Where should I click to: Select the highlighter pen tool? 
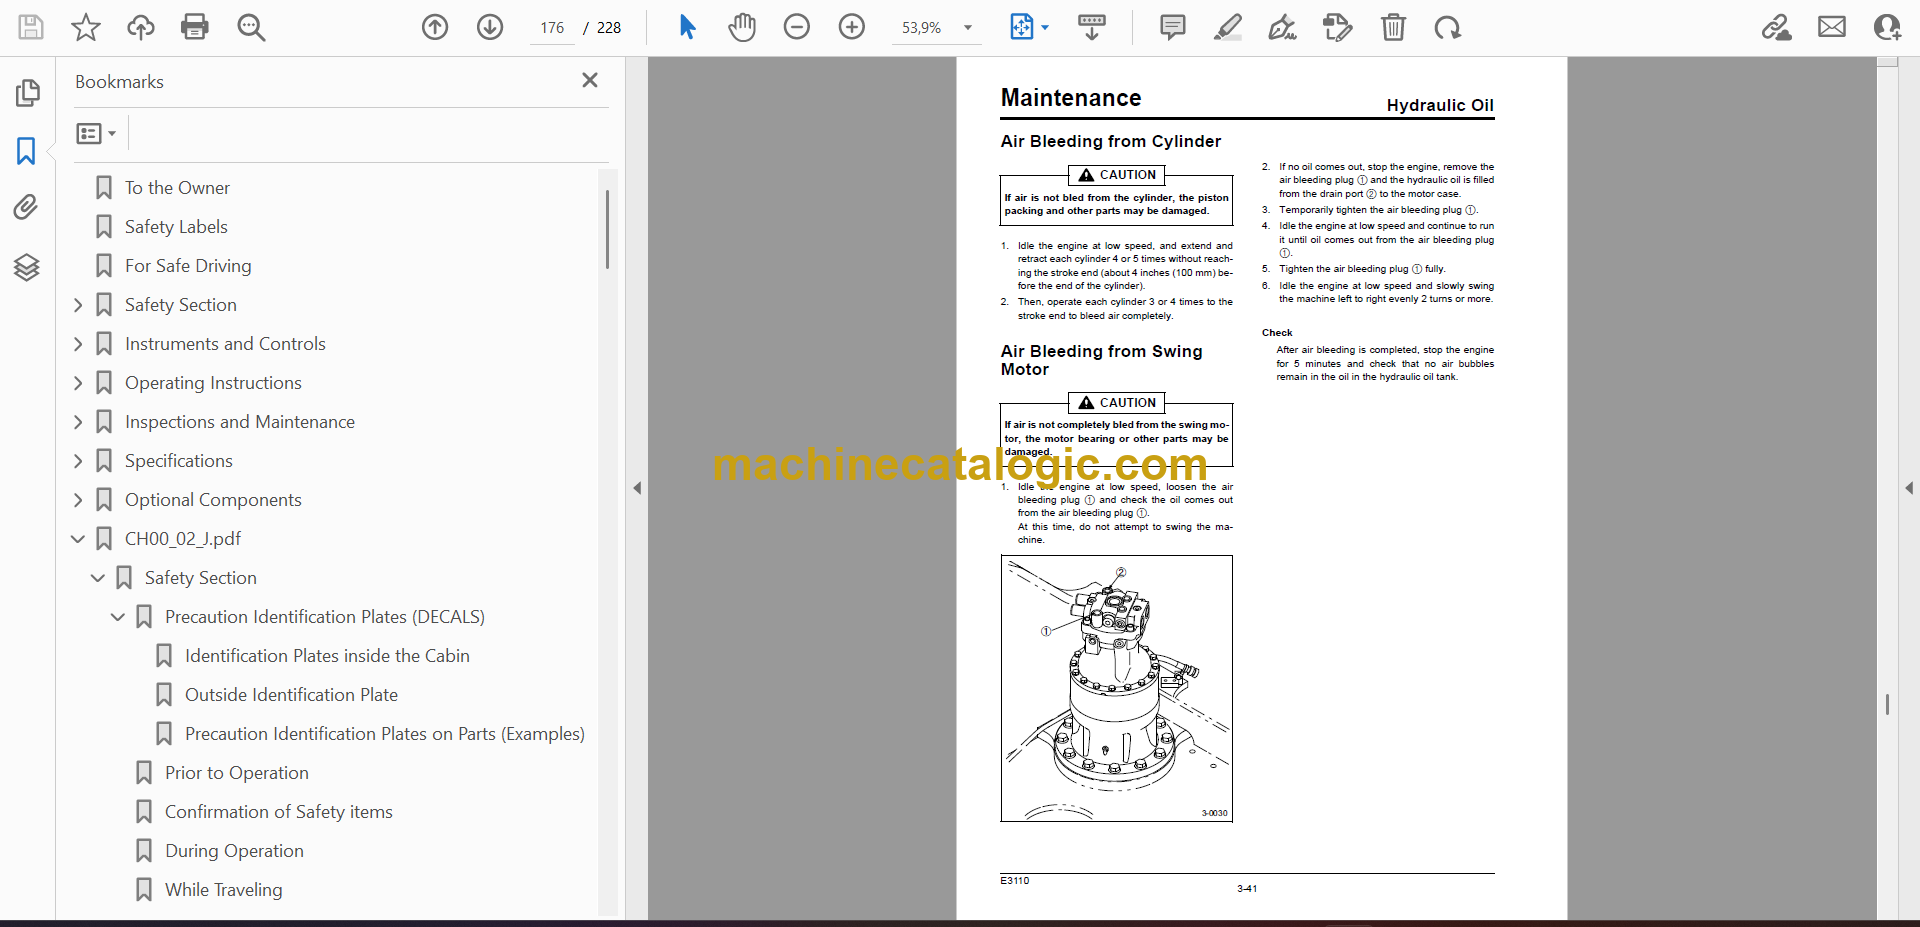pos(1228,27)
